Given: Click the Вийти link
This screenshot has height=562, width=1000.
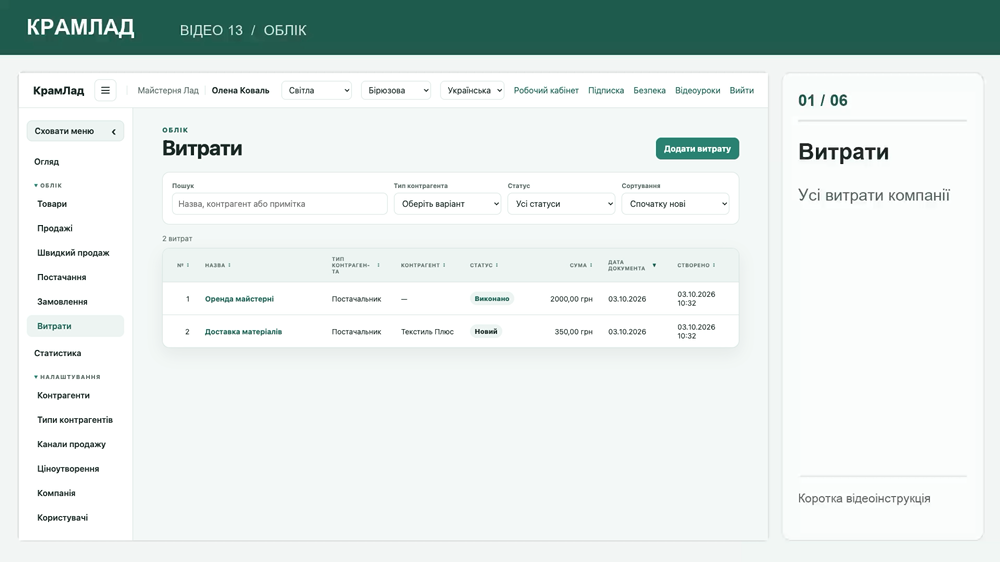Looking at the screenshot, I should [742, 91].
